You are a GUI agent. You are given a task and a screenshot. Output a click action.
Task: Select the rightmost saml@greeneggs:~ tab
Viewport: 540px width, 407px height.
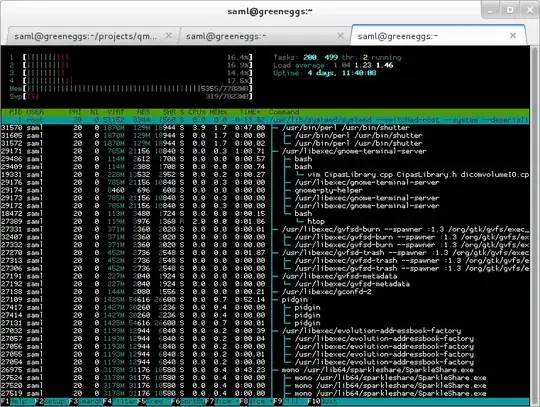[x=438, y=36]
